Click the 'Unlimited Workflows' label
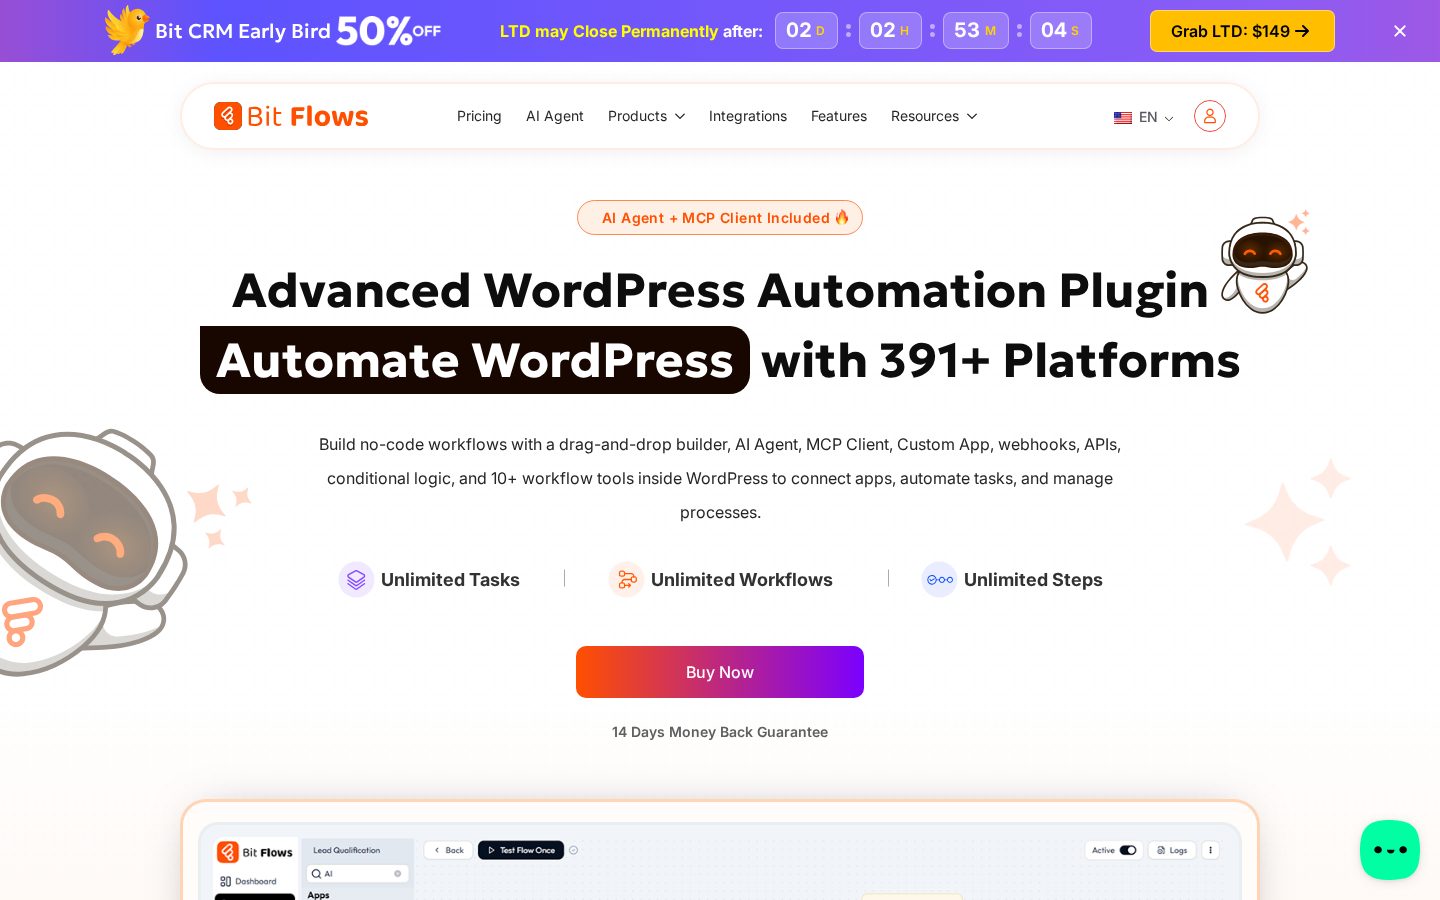This screenshot has width=1440, height=900. click(x=742, y=580)
